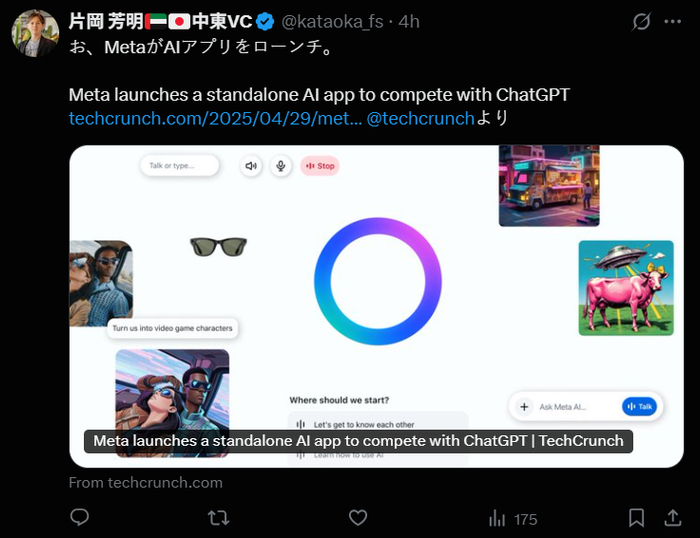
Task: Click the "From techcrunch.com" source label
Action: tap(146, 483)
